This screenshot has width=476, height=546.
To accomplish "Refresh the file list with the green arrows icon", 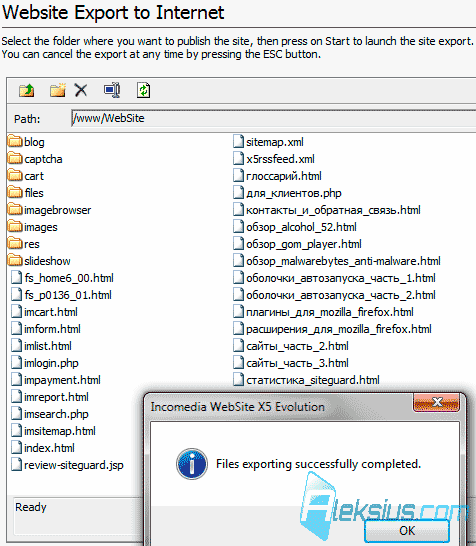I will [x=143, y=91].
